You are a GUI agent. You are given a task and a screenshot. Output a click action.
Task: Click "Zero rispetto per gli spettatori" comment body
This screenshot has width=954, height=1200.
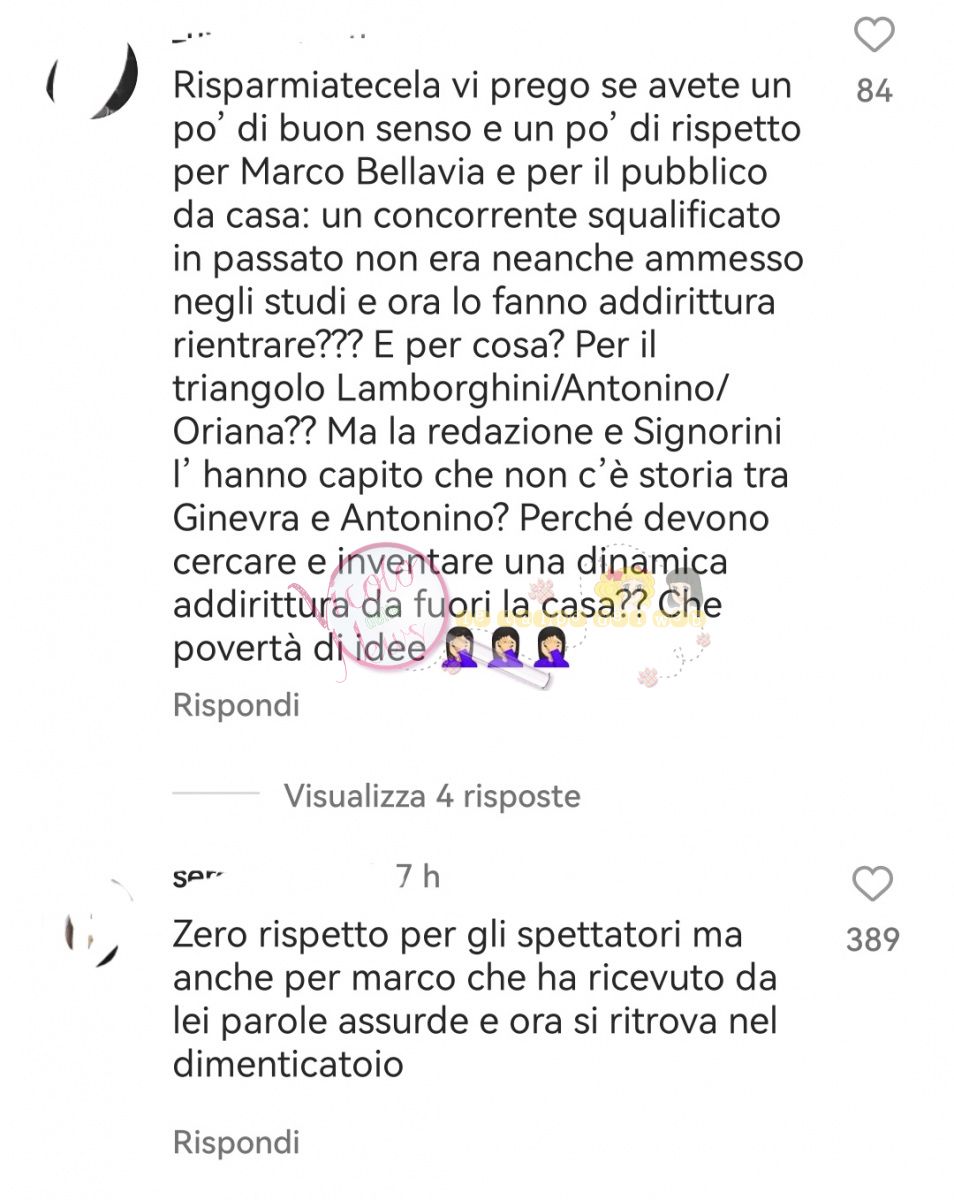click(x=475, y=999)
